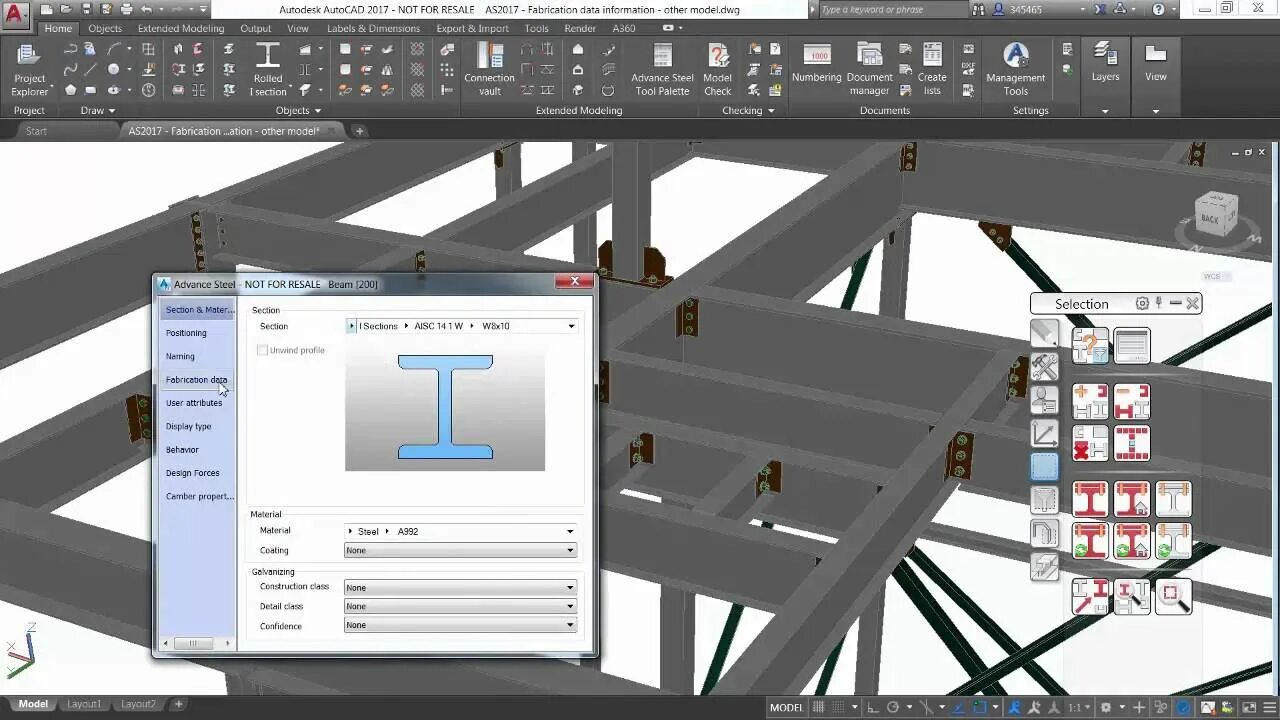Switch to the Objects ribbon tab

point(105,29)
